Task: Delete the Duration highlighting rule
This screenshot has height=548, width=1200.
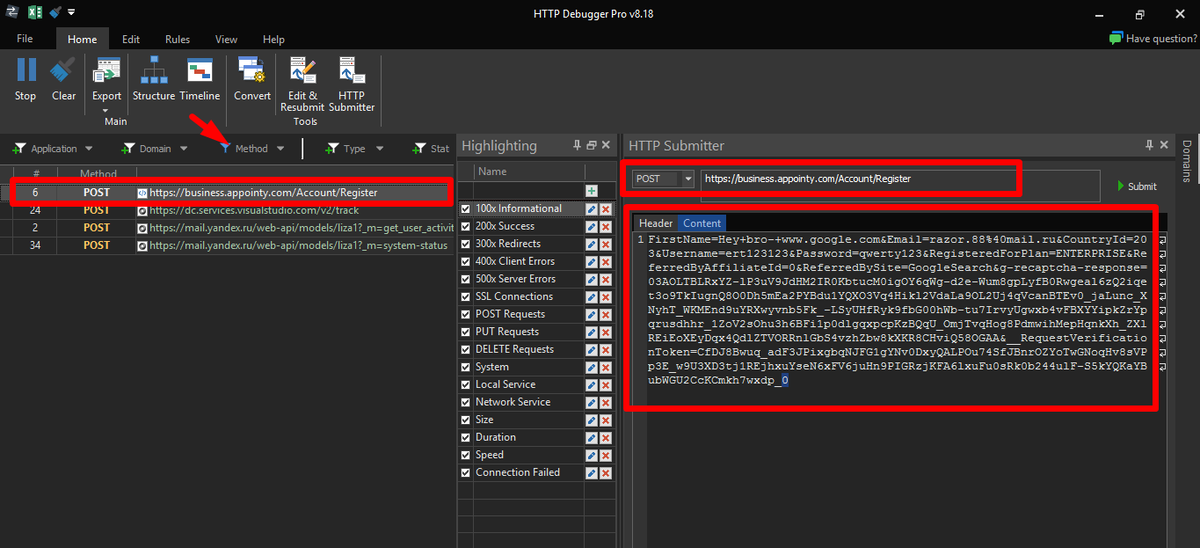Action: pos(606,437)
